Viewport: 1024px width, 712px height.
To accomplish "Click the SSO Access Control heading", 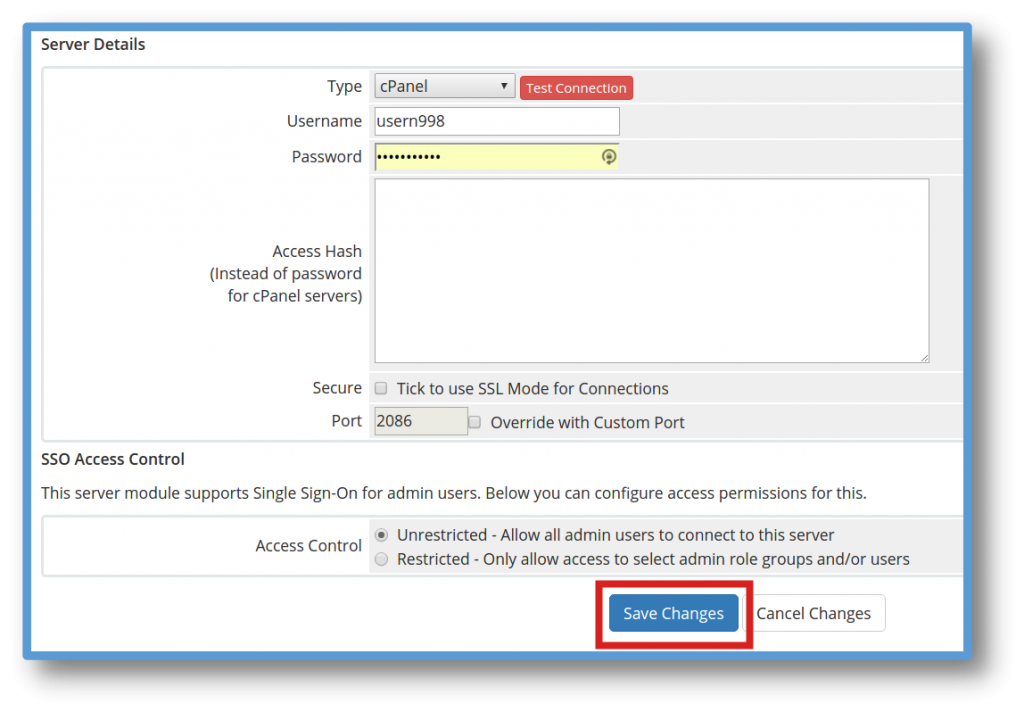I will pyautogui.click(x=113, y=459).
